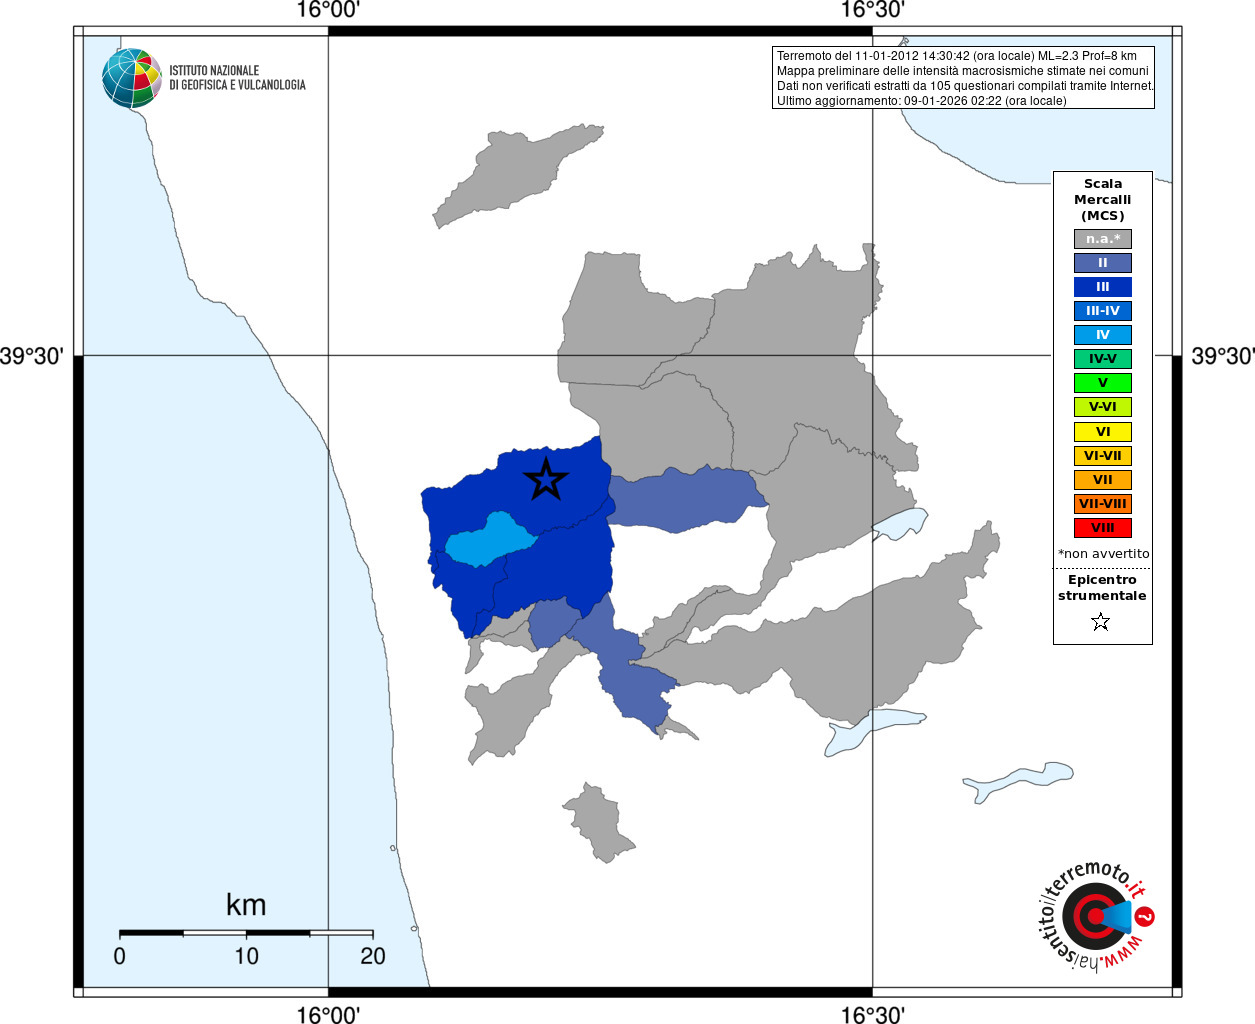
Task: Click the km scale bar
Action: [246, 932]
